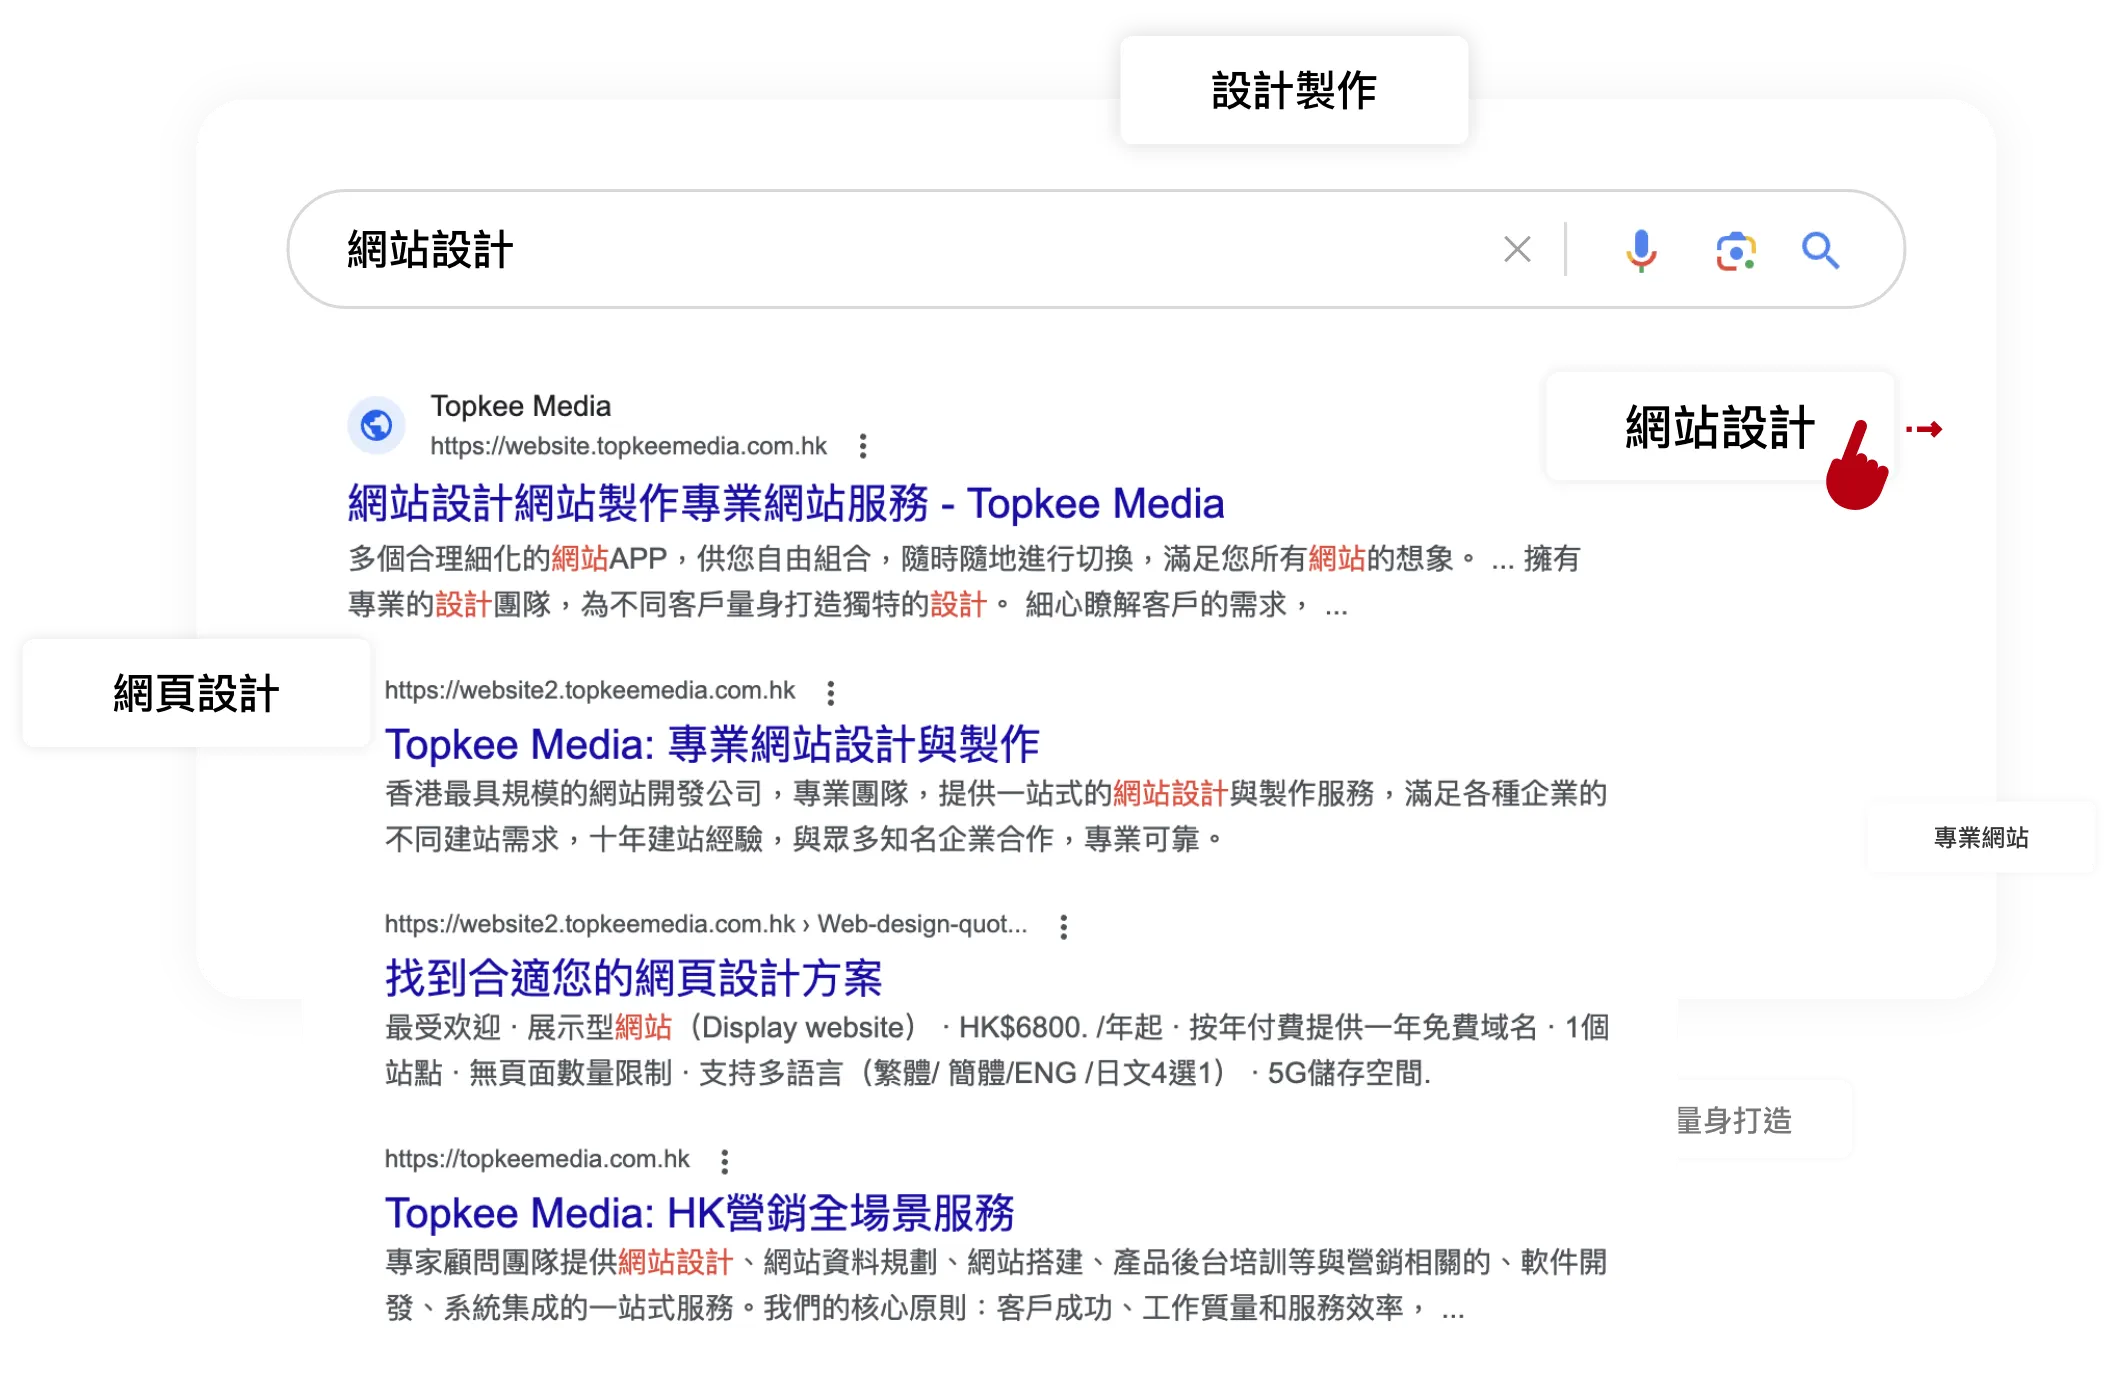Screen dimensions: 2109x1374
Task: Open the 找到合適您的網頁設計方案 result link
Action: click(633, 980)
